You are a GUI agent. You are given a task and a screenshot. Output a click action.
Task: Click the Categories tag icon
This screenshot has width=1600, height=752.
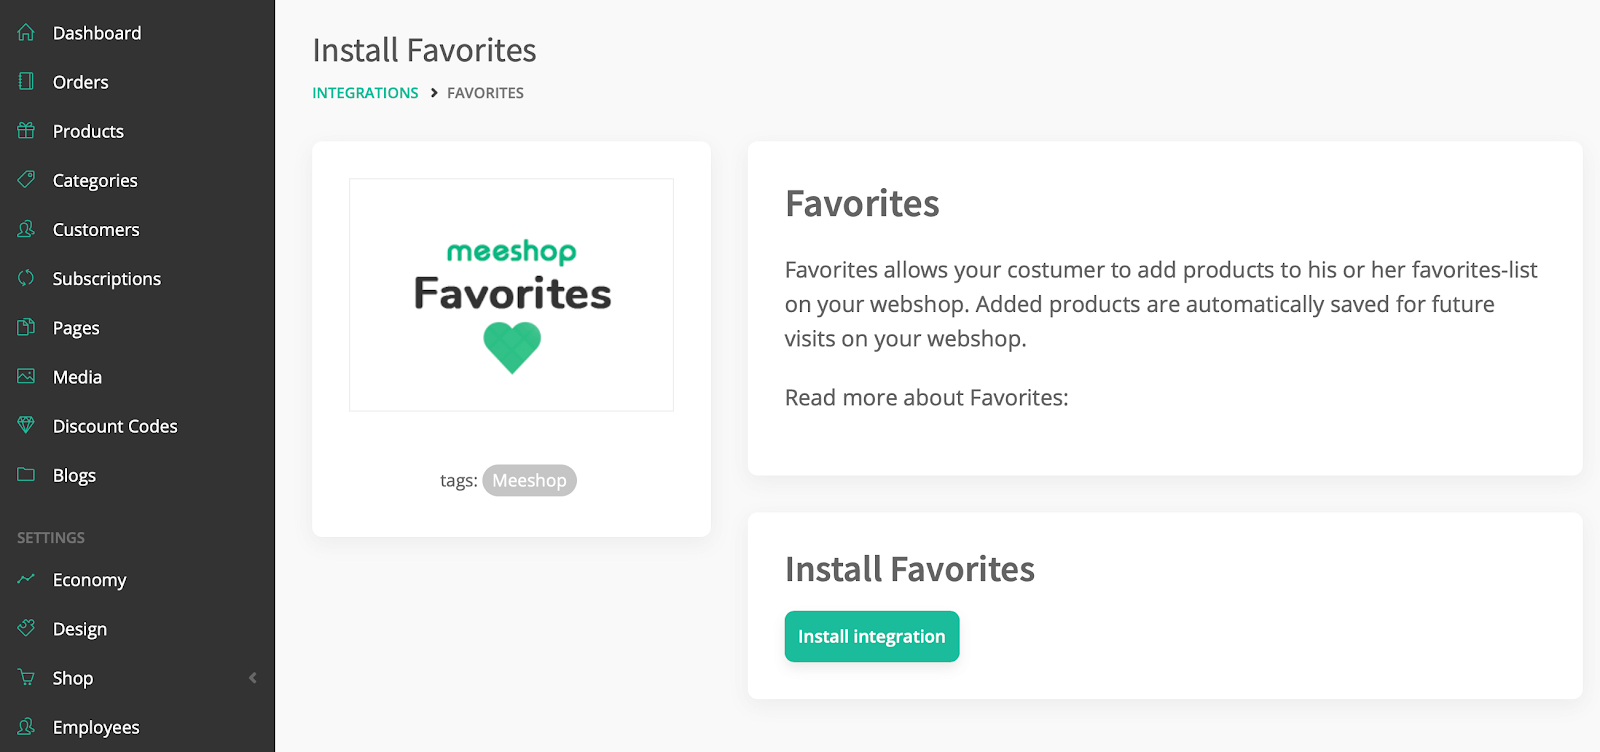(26, 180)
